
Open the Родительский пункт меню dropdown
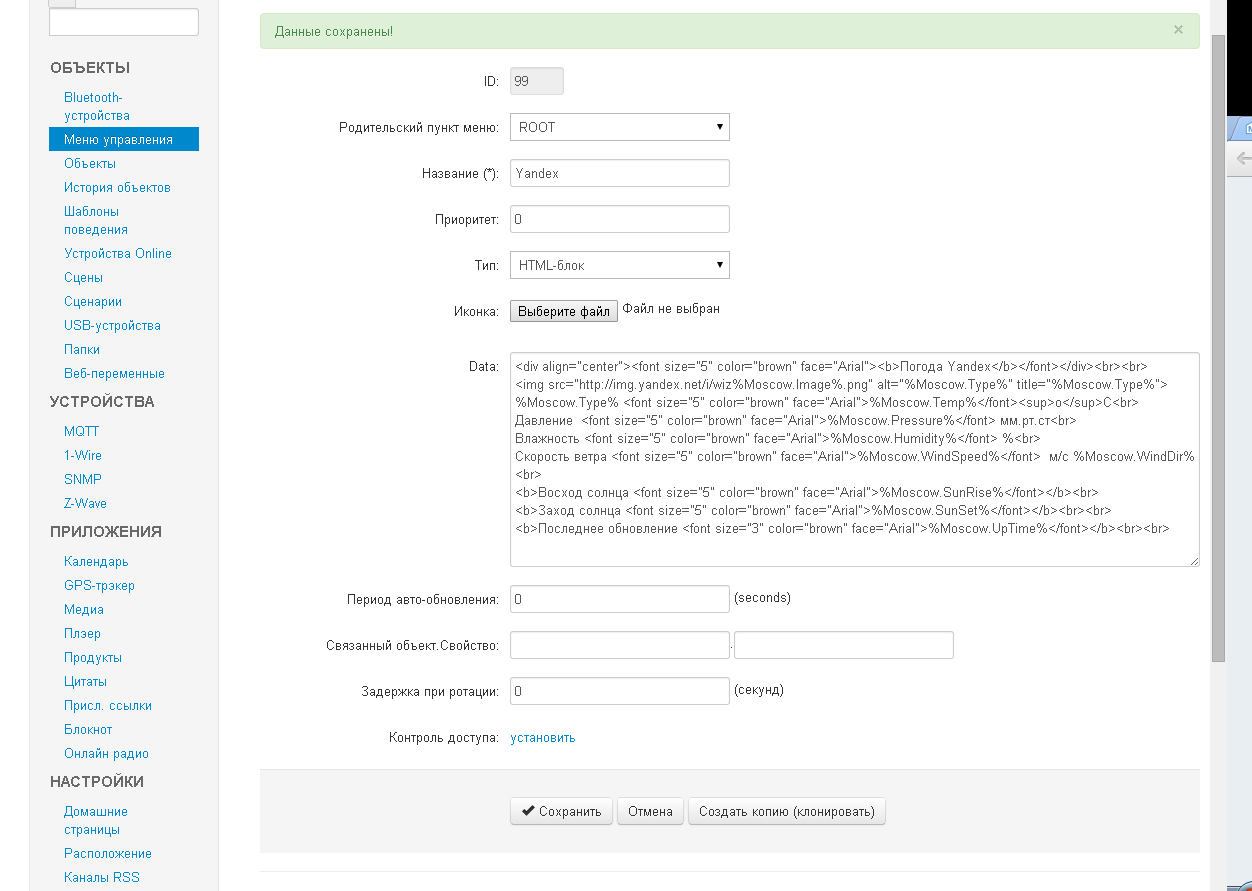tap(619, 127)
